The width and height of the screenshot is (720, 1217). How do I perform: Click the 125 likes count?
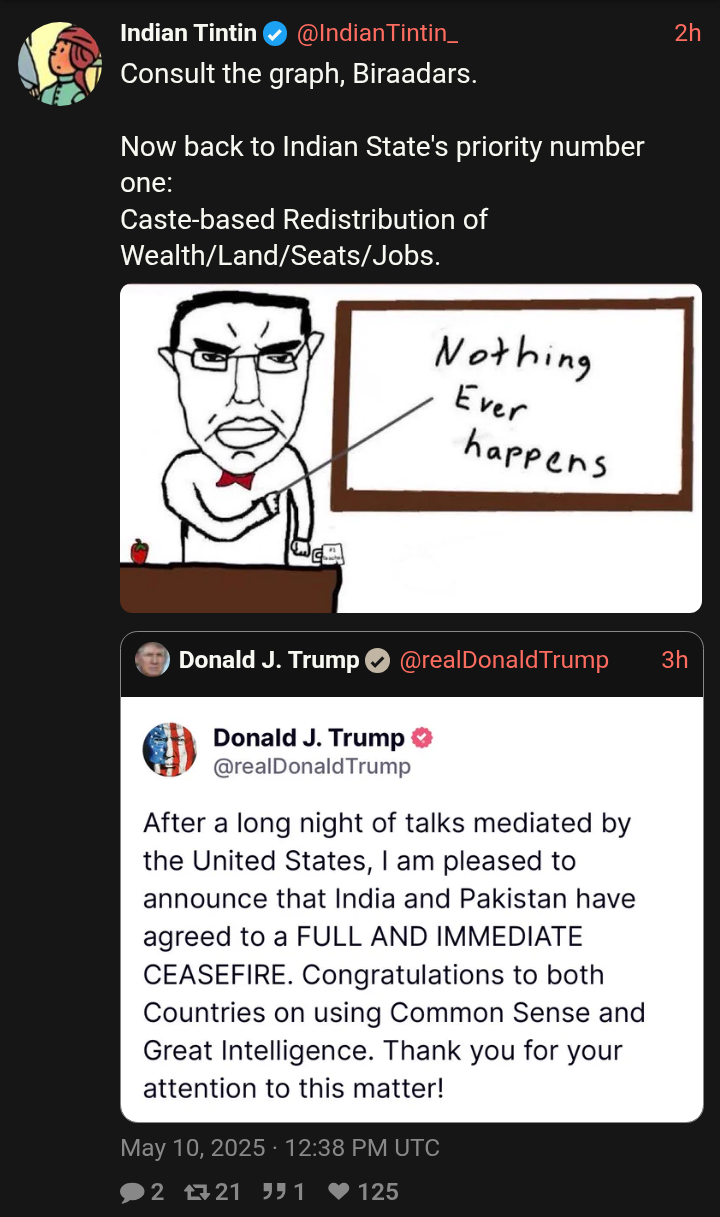(x=378, y=1192)
